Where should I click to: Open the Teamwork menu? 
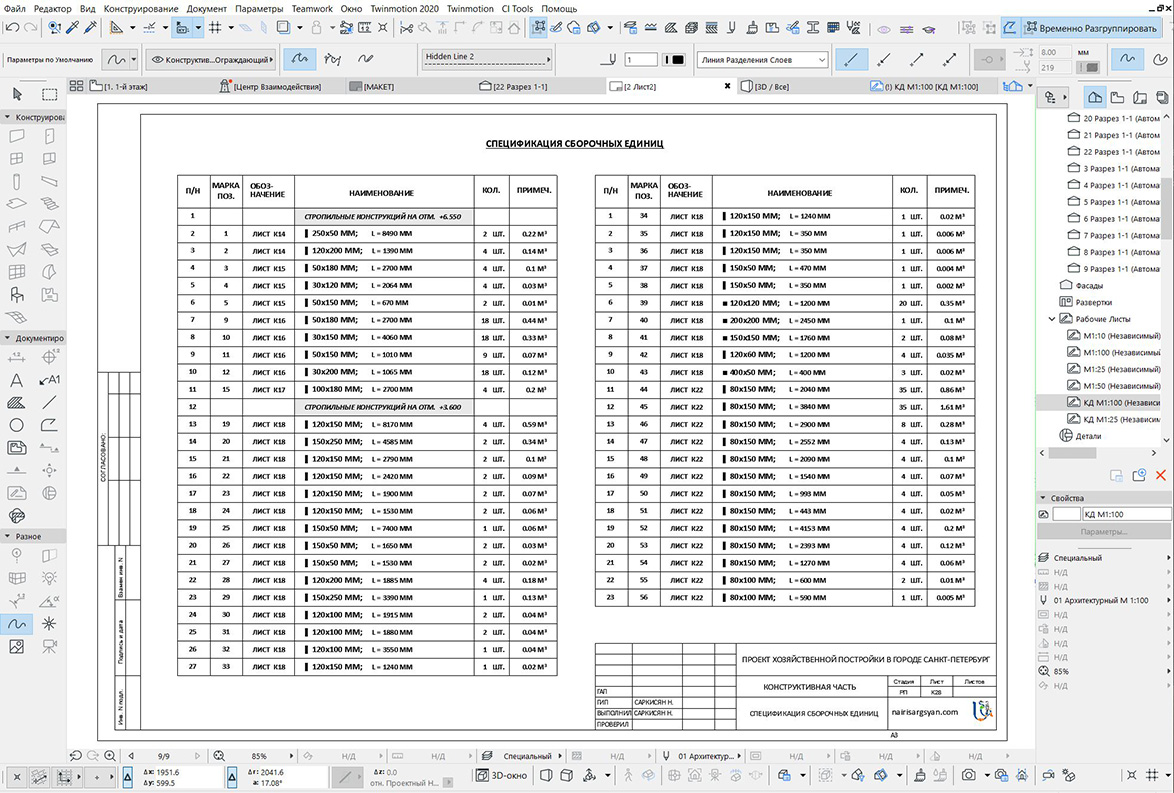point(312,8)
